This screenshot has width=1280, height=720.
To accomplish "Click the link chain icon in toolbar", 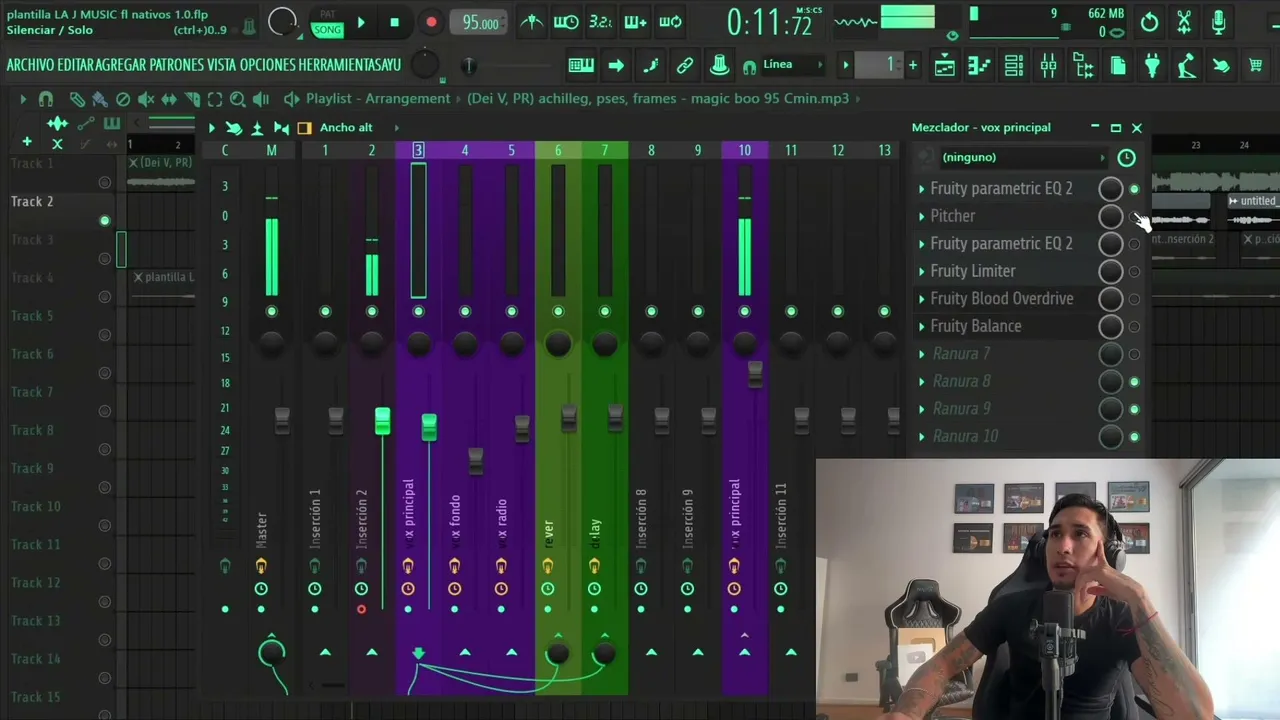I will click(x=685, y=66).
